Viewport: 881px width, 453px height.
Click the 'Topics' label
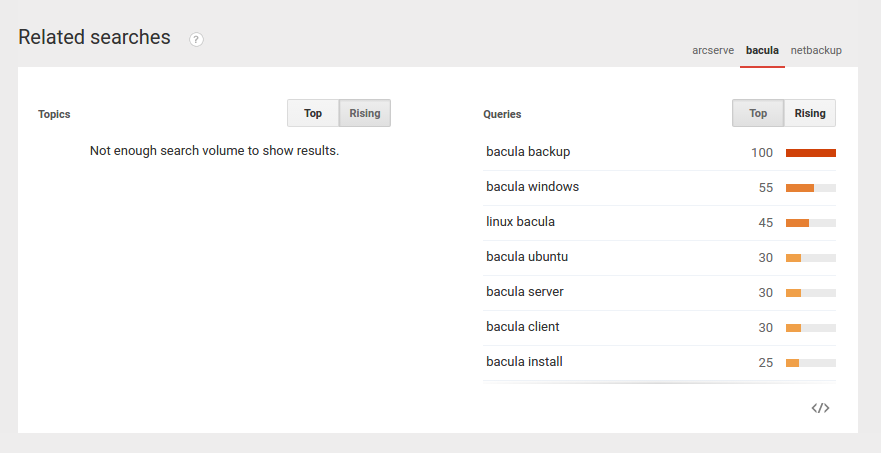[x=54, y=114]
